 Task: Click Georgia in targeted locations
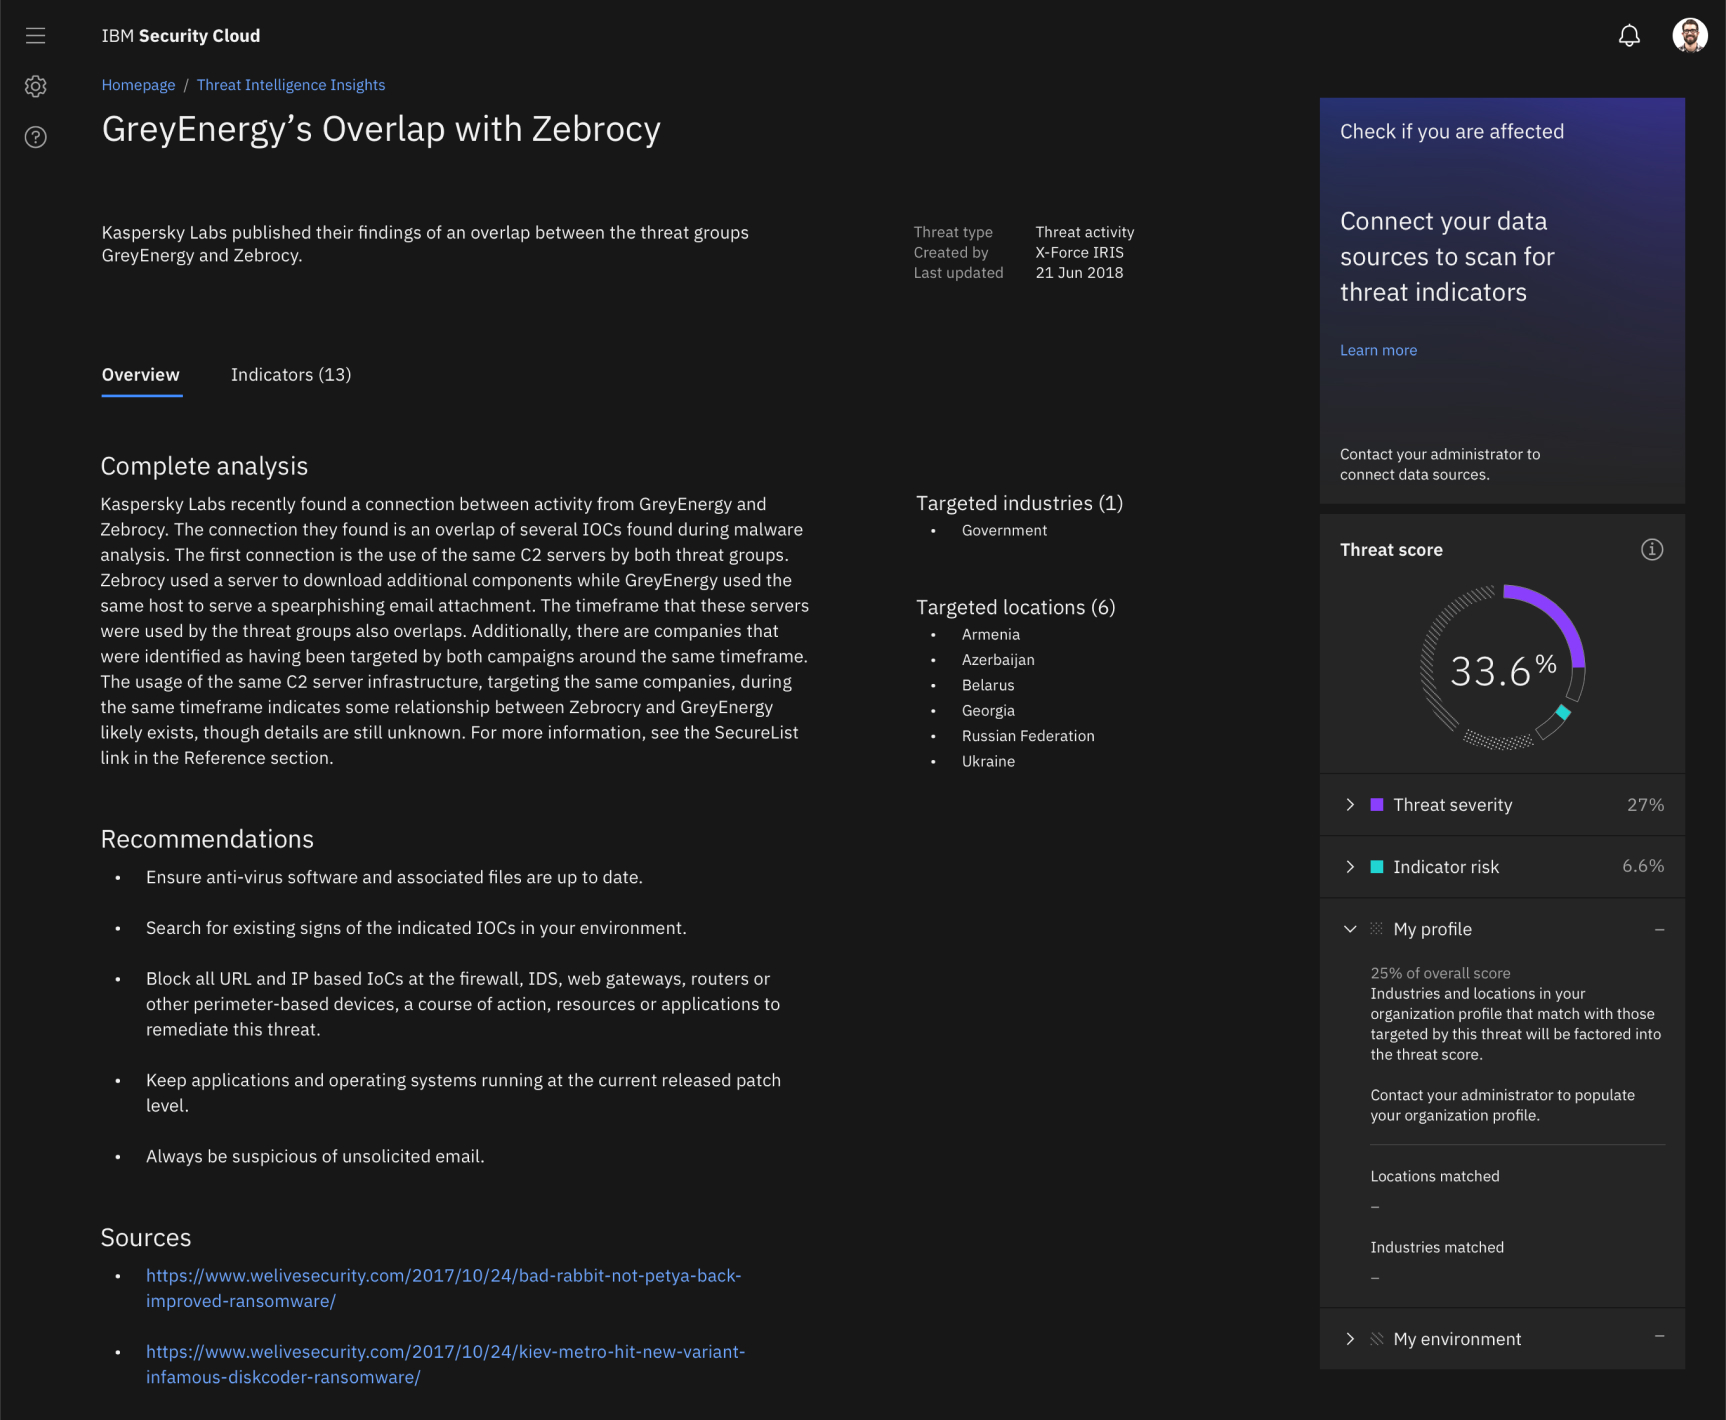tap(988, 711)
